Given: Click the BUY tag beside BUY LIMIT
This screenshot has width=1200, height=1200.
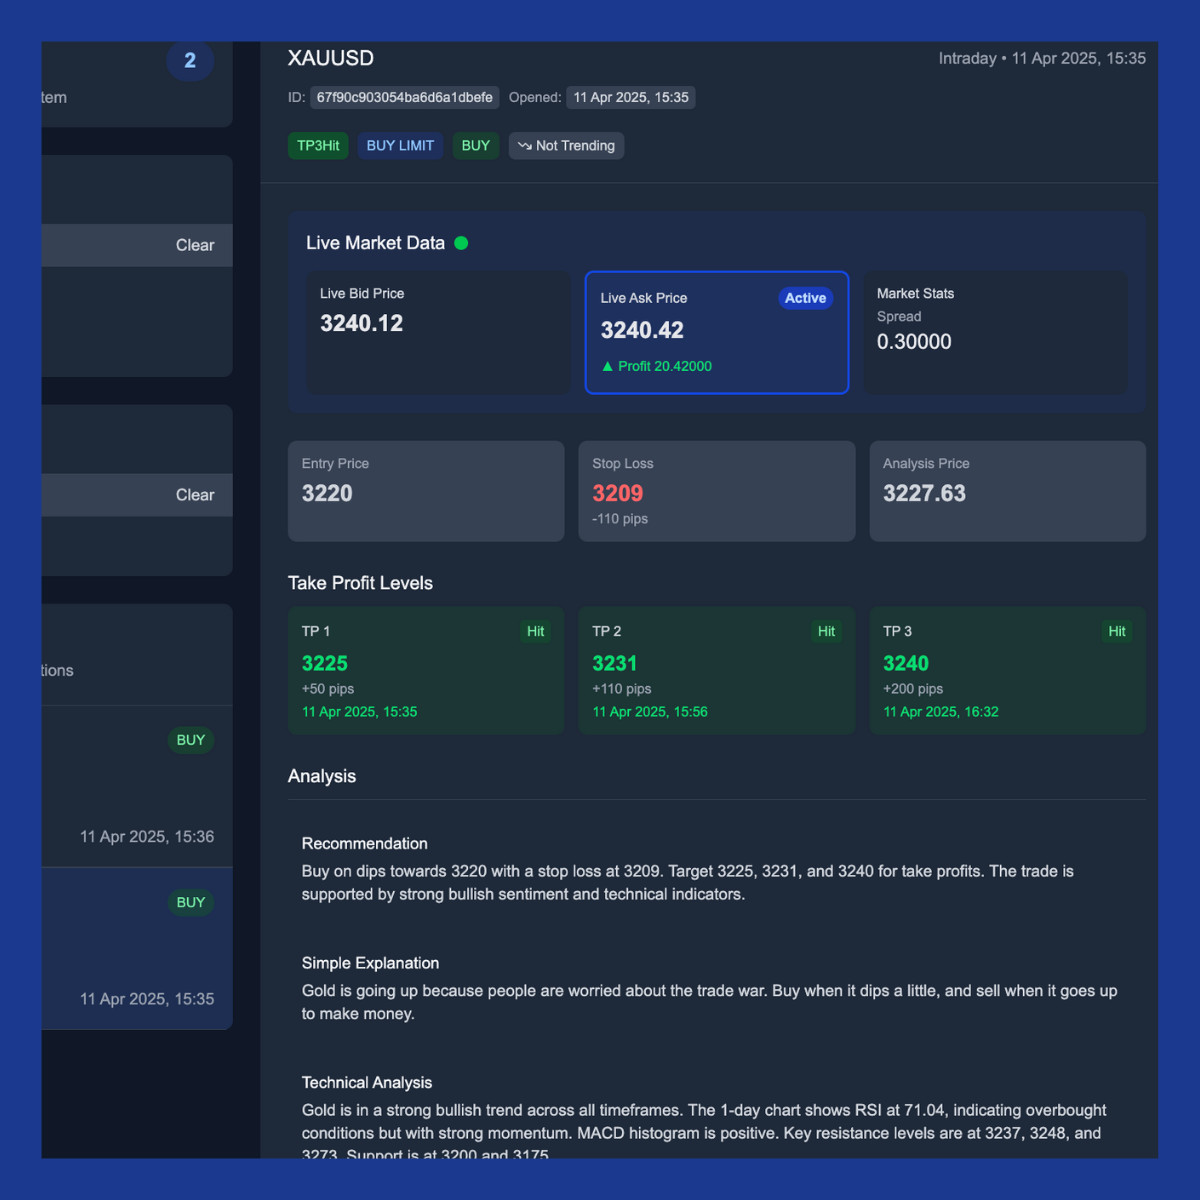Looking at the screenshot, I should 476,146.
